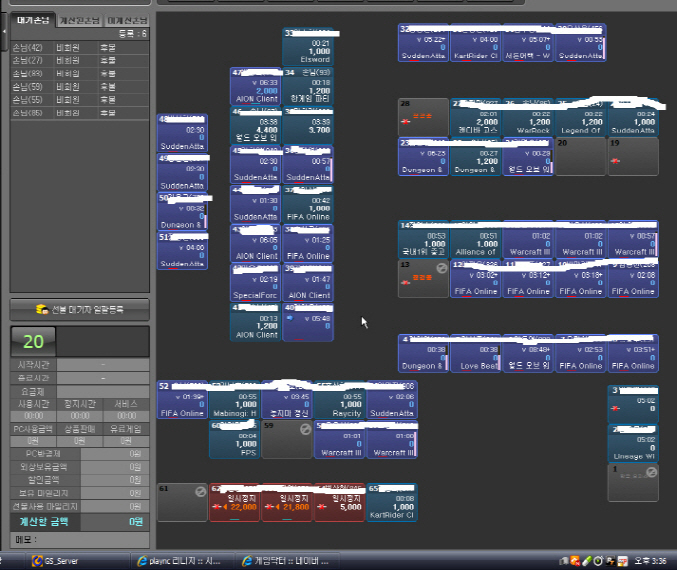
Task: Select seat 14 tile showing 00:53
Action: [423, 239]
